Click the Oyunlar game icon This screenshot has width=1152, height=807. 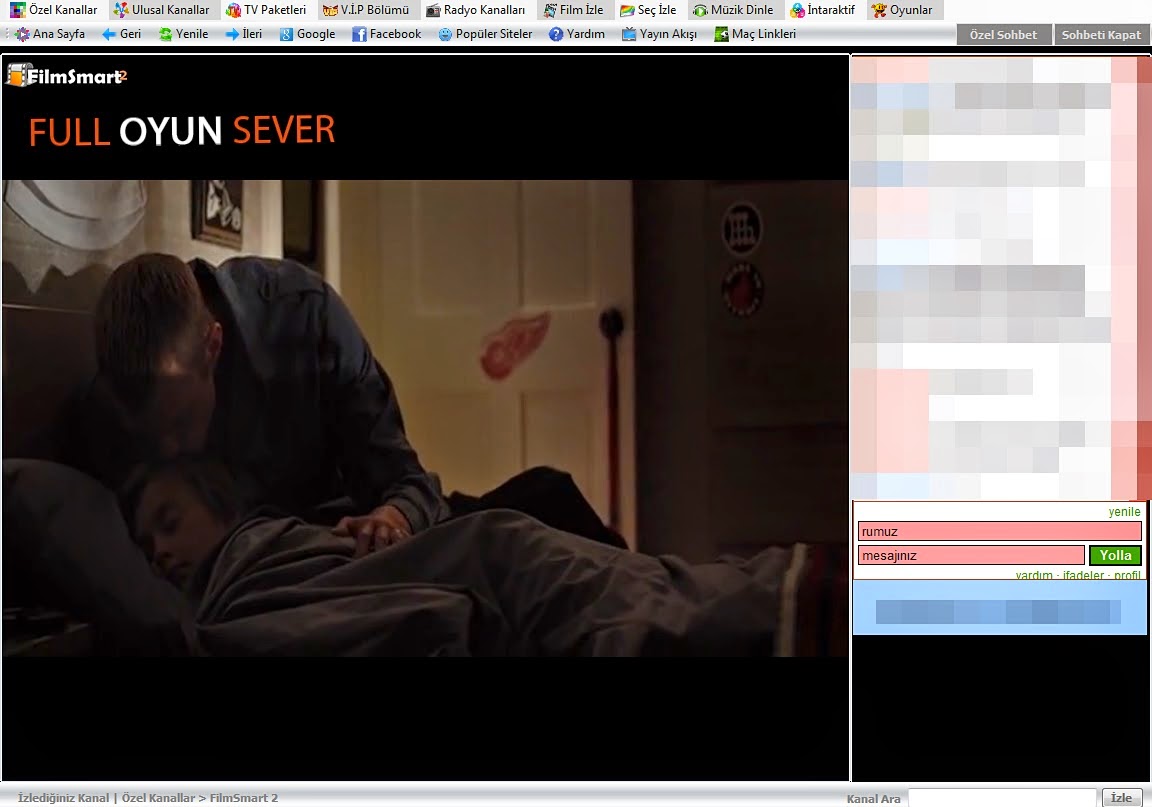pos(879,10)
